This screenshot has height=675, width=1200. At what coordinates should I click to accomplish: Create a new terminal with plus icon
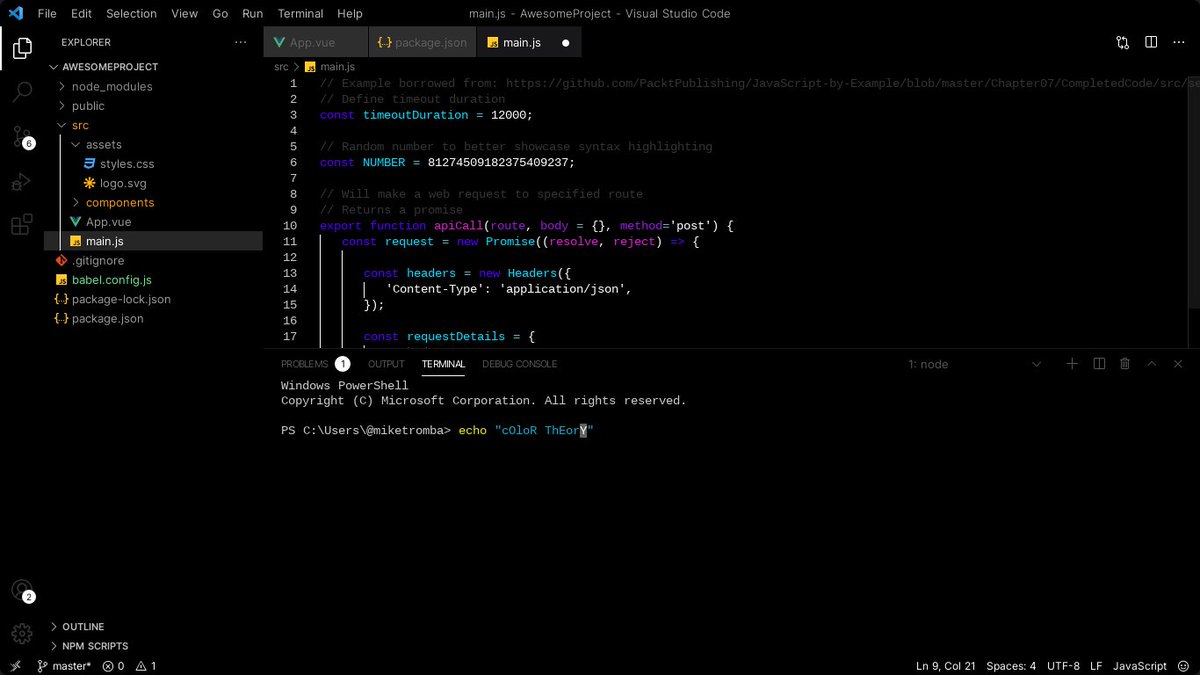pos(1072,364)
